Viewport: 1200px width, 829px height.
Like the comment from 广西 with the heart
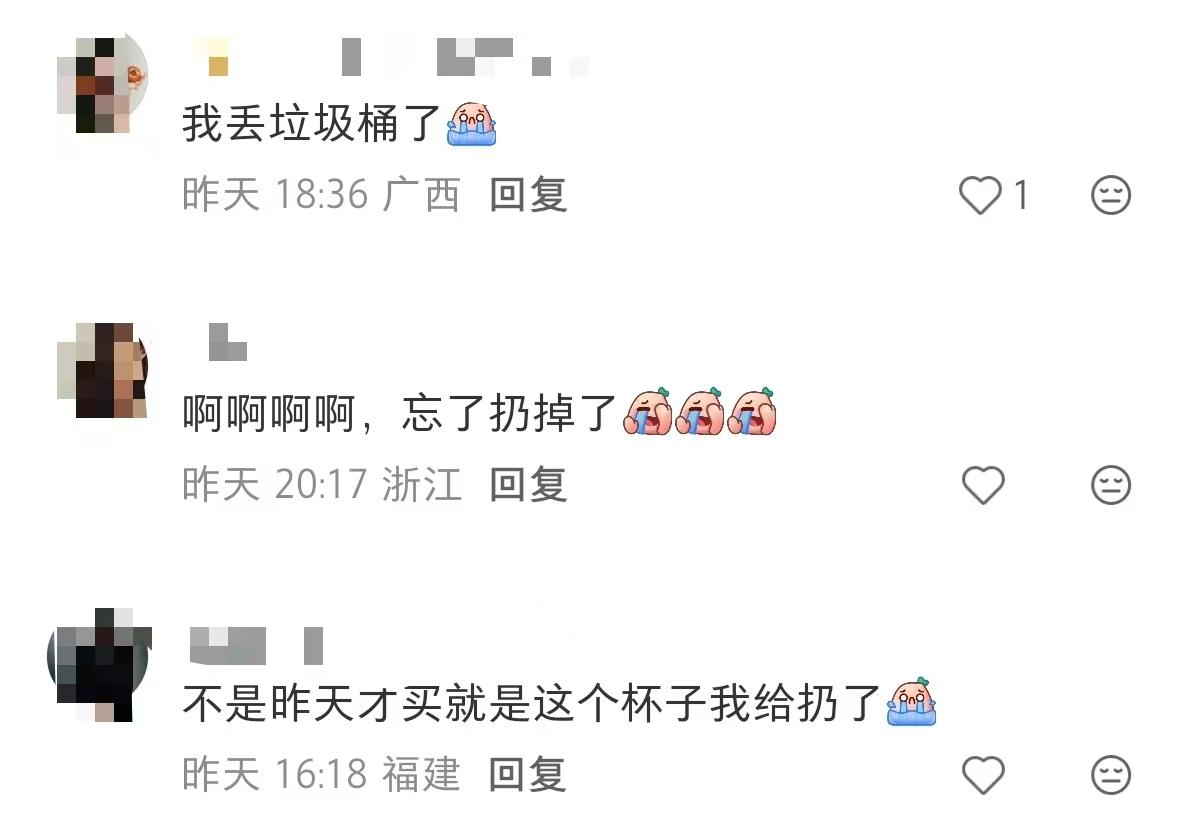pos(980,195)
